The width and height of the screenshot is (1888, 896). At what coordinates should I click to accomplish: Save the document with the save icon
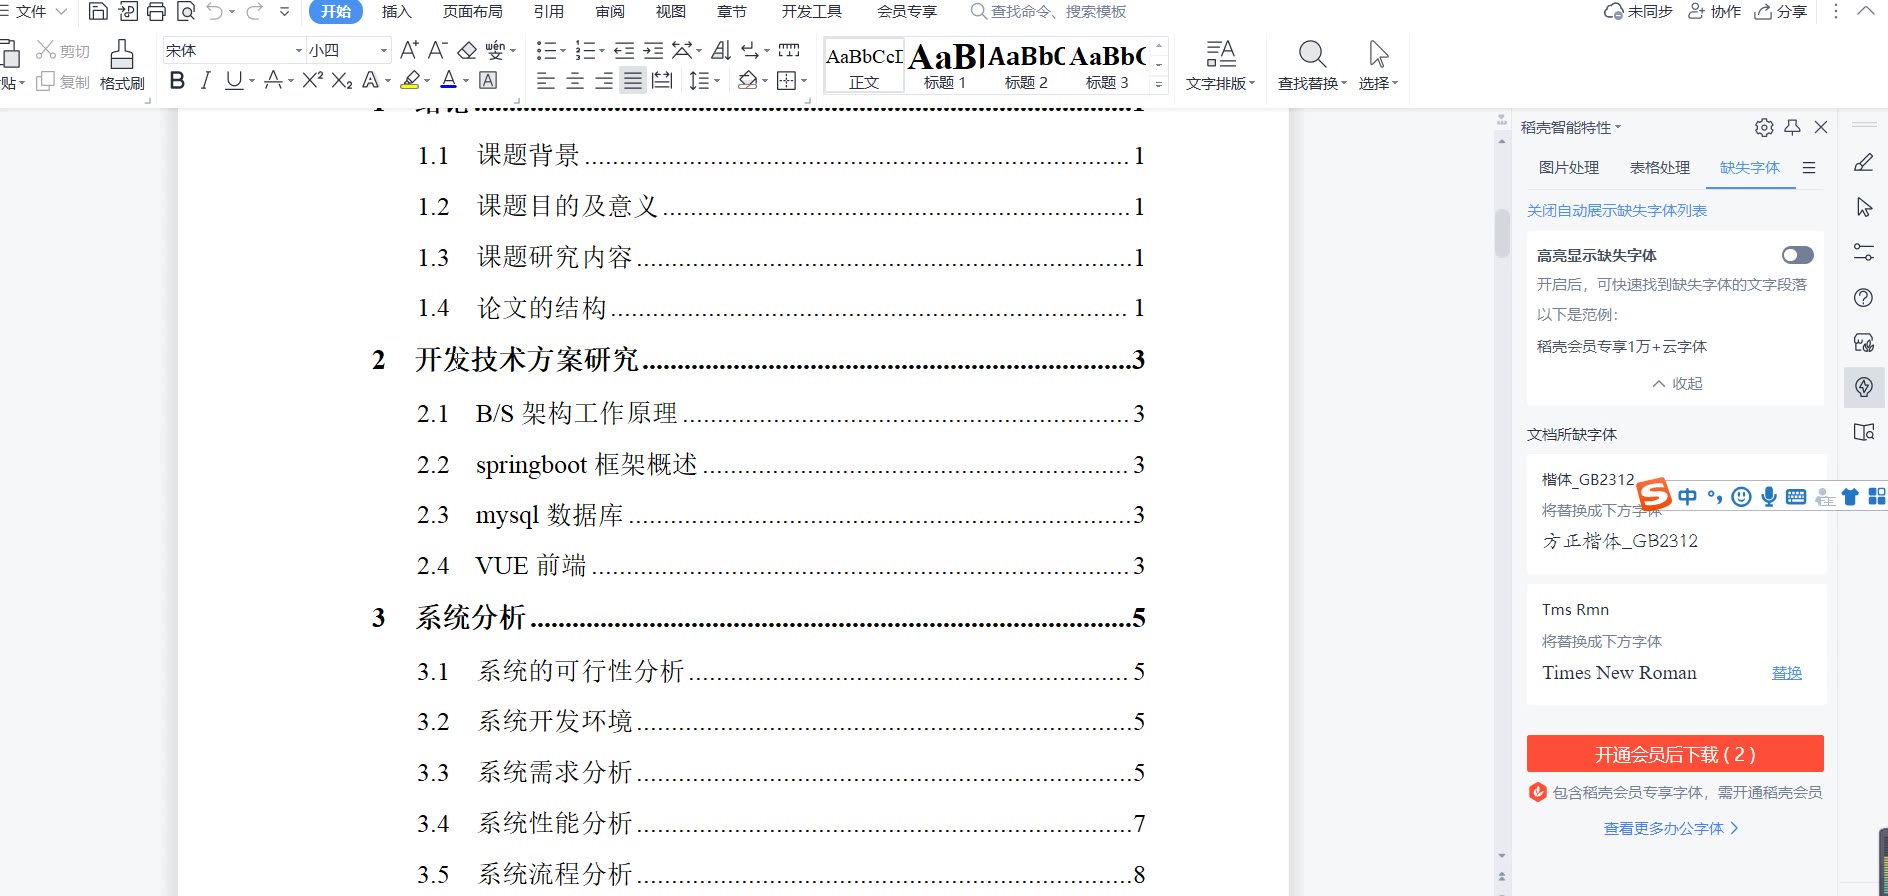[x=98, y=12]
